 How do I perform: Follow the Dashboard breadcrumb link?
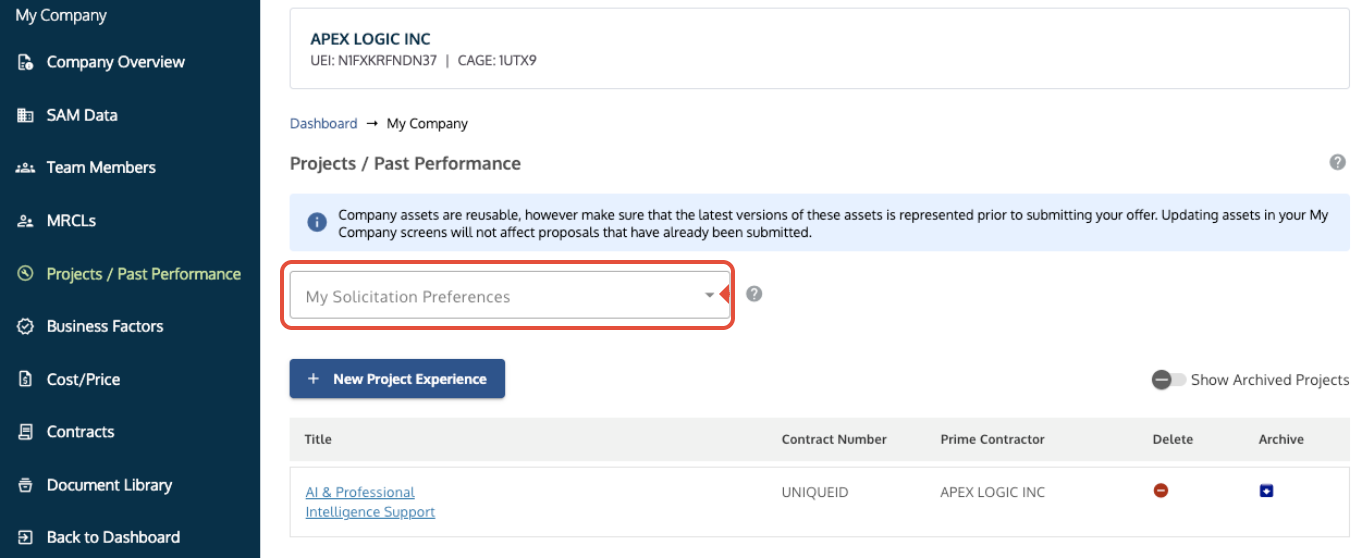click(x=323, y=124)
